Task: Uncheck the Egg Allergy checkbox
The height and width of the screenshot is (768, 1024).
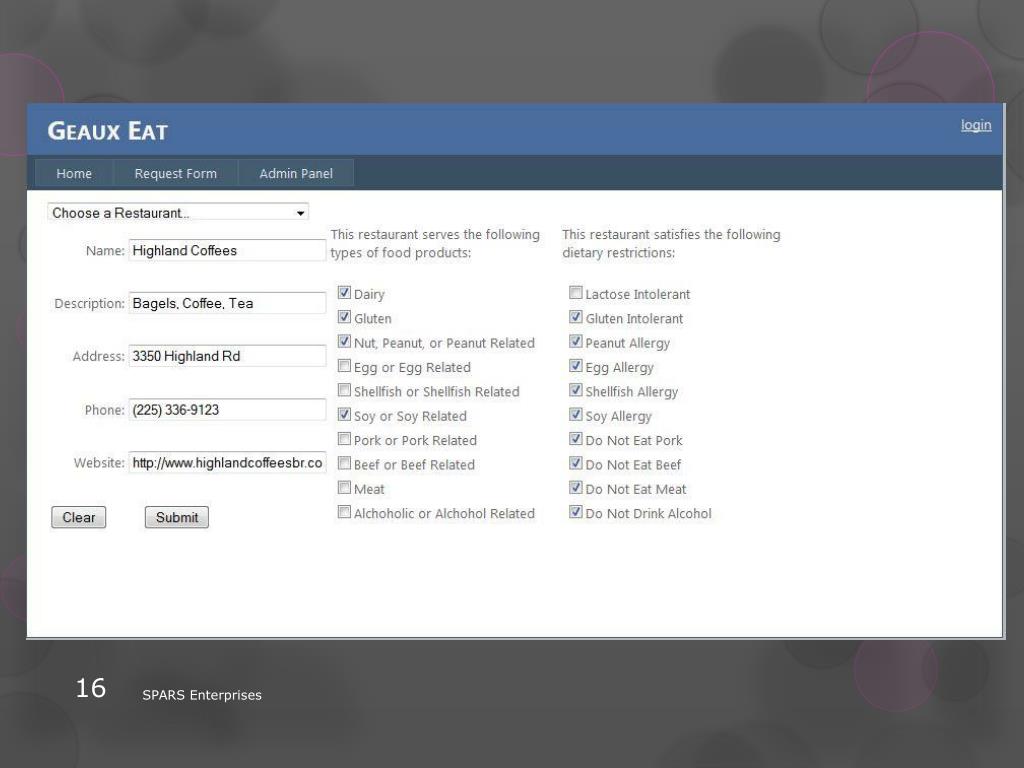Action: (x=575, y=366)
